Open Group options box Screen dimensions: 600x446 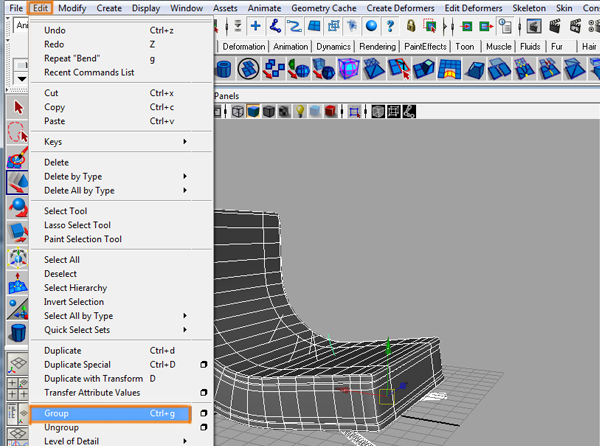(x=201, y=413)
